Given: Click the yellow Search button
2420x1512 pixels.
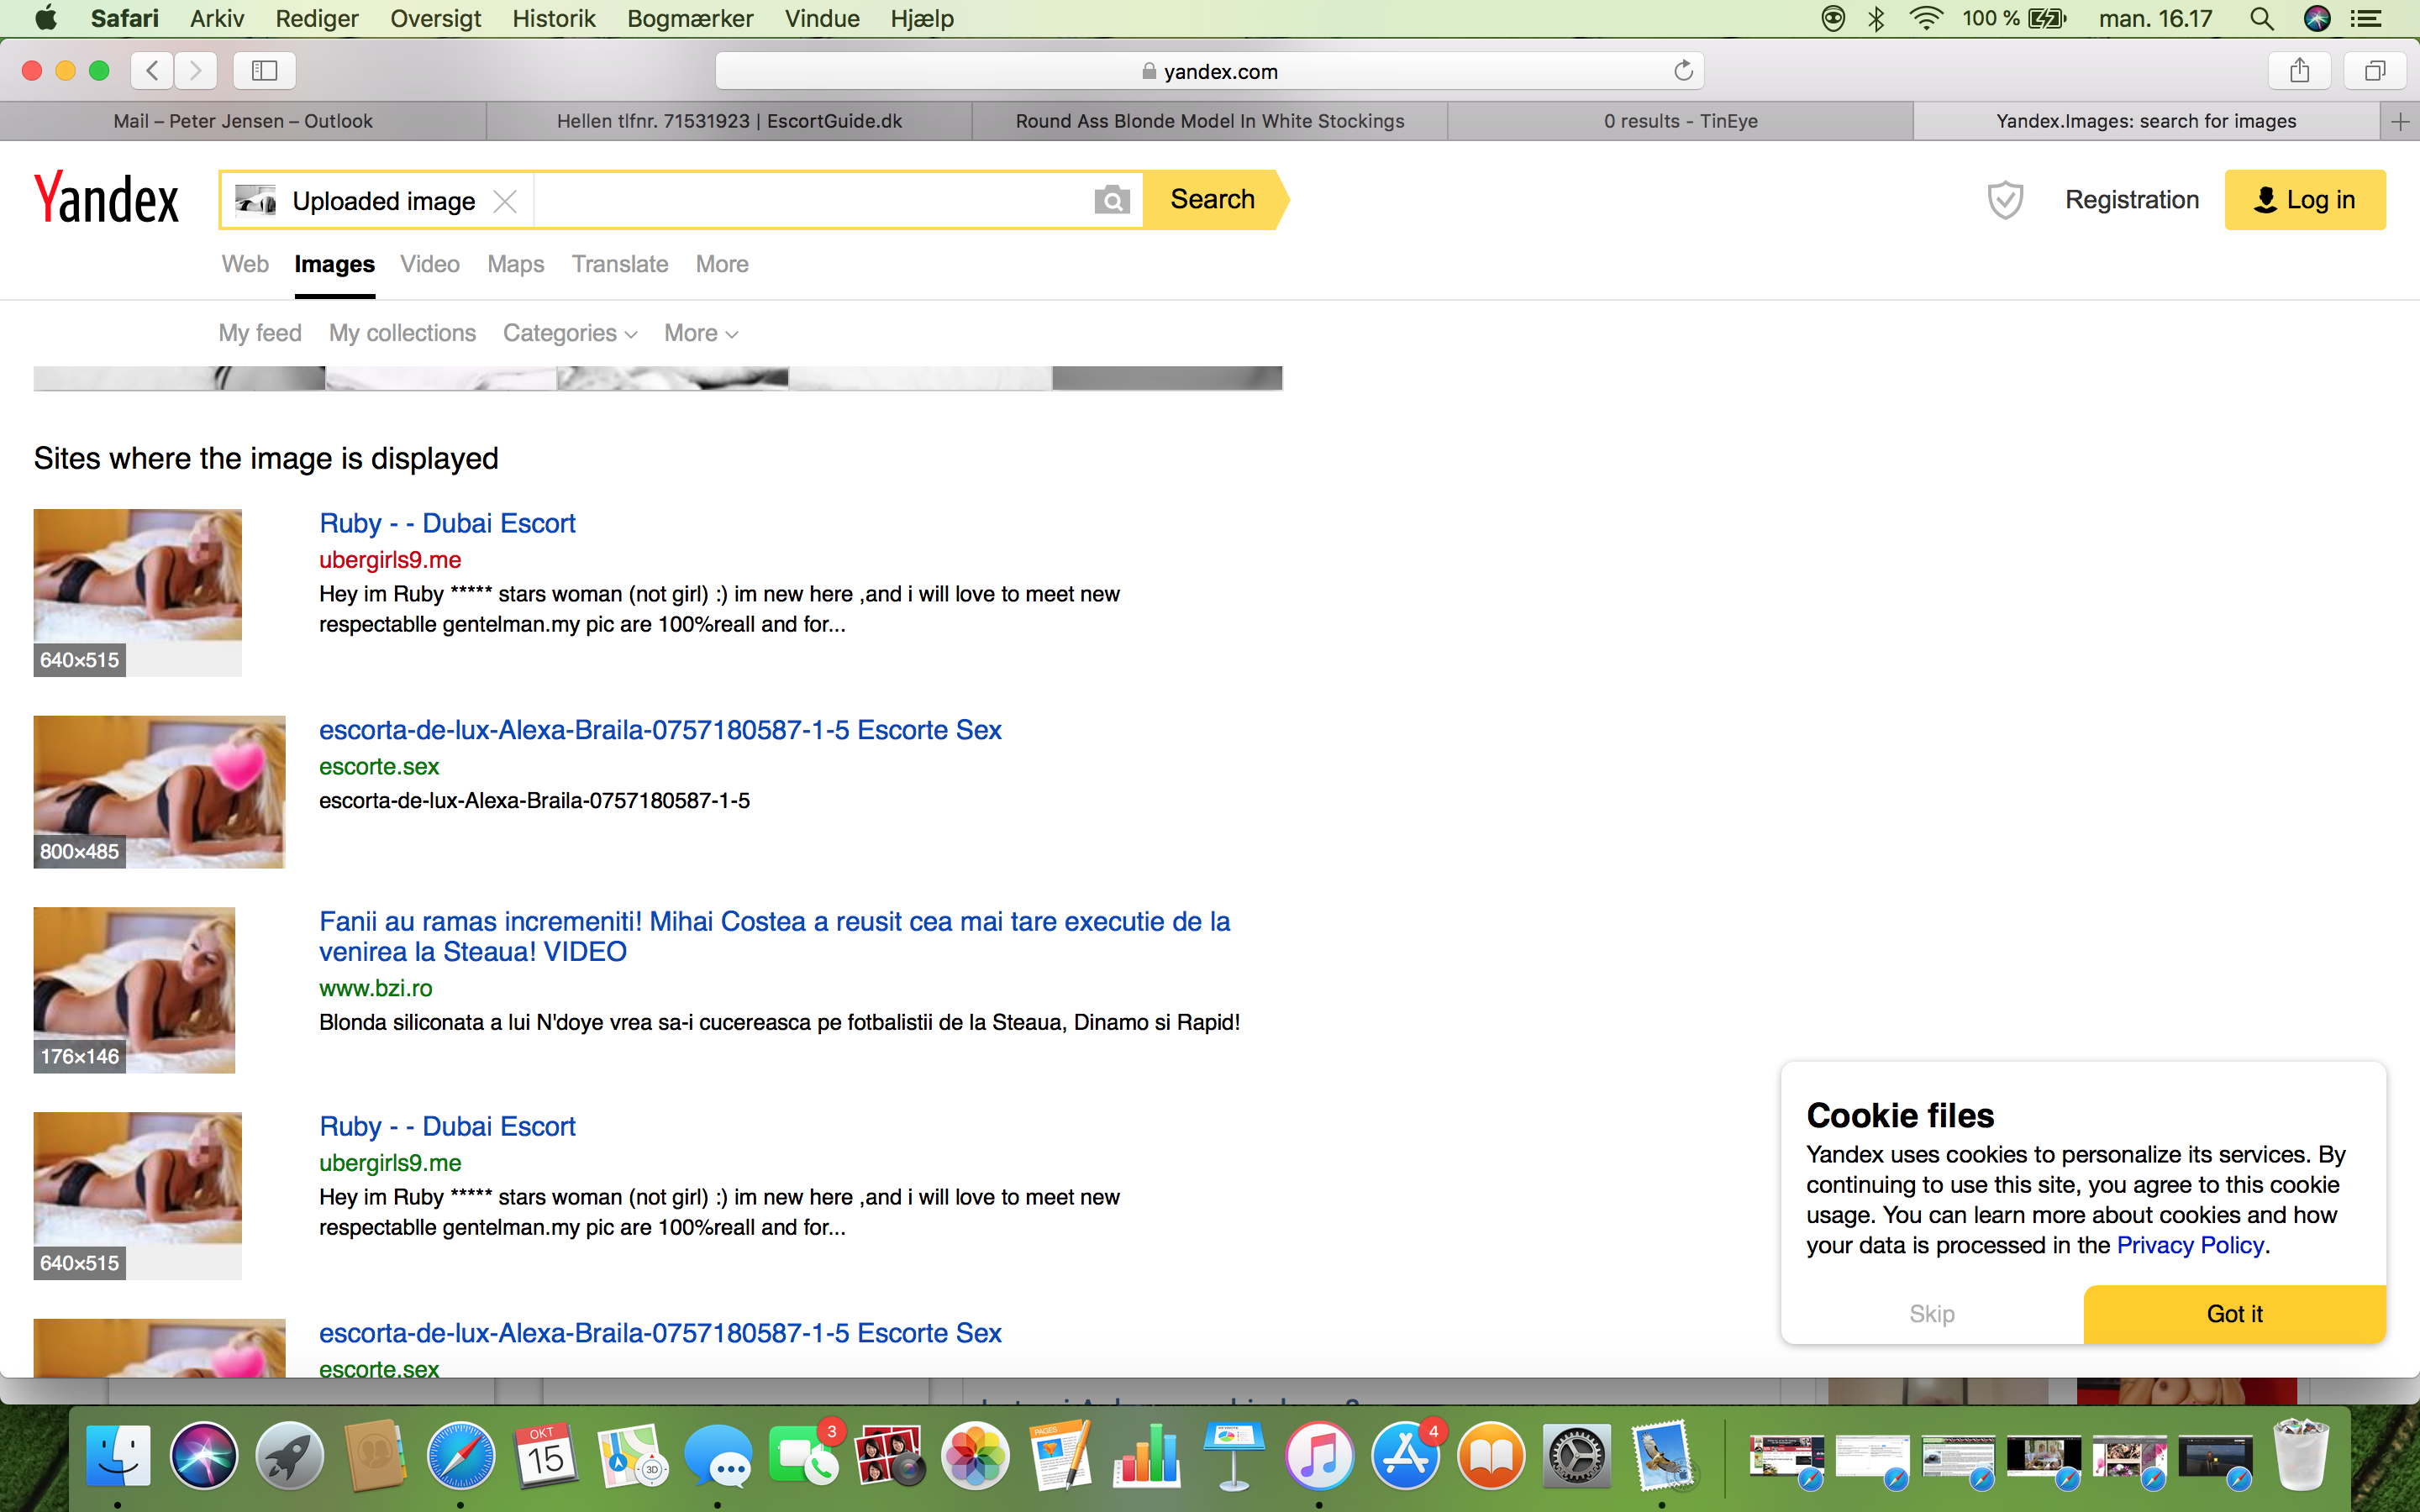Looking at the screenshot, I should pos(1213,199).
